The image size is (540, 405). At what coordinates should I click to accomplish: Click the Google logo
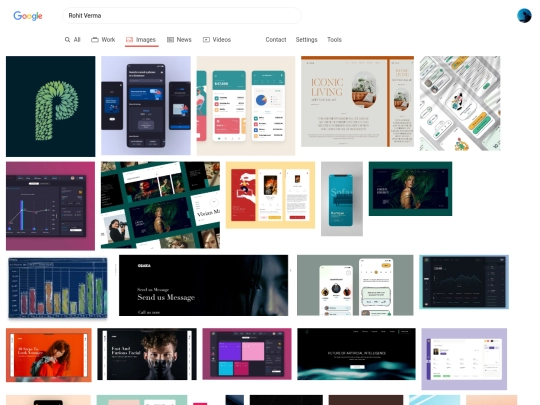point(28,16)
